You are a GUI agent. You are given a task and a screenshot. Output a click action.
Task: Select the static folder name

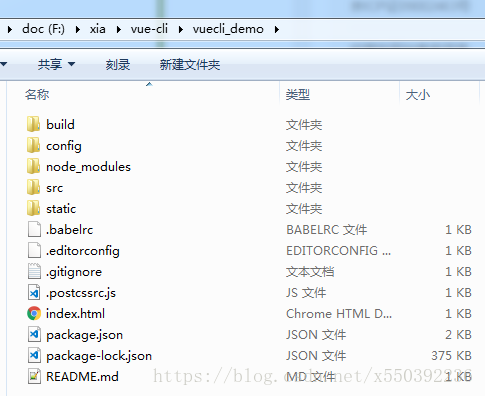click(x=61, y=209)
